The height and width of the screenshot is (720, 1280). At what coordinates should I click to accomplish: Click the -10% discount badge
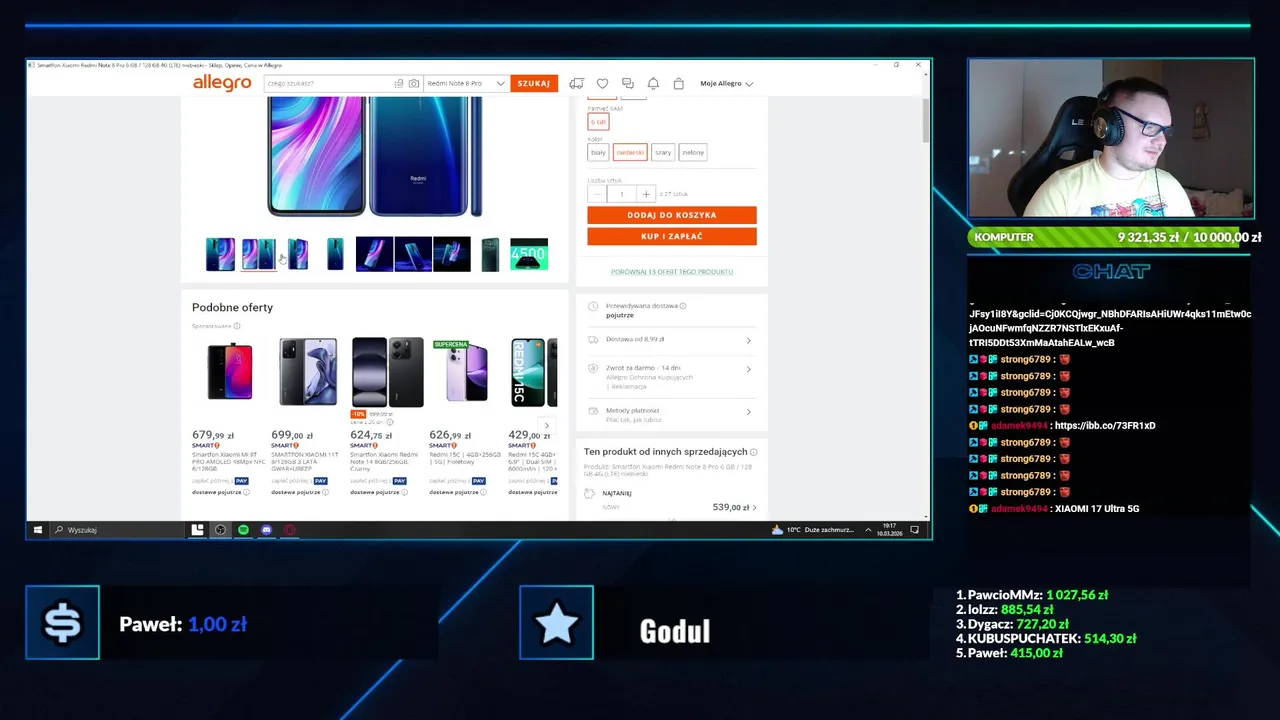click(358, 414)
